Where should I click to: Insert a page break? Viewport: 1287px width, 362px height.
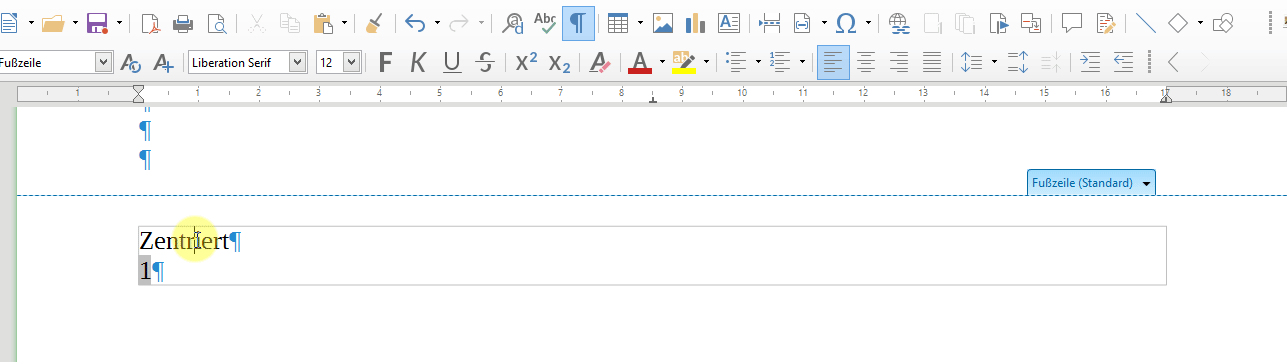tap(769, 22)
